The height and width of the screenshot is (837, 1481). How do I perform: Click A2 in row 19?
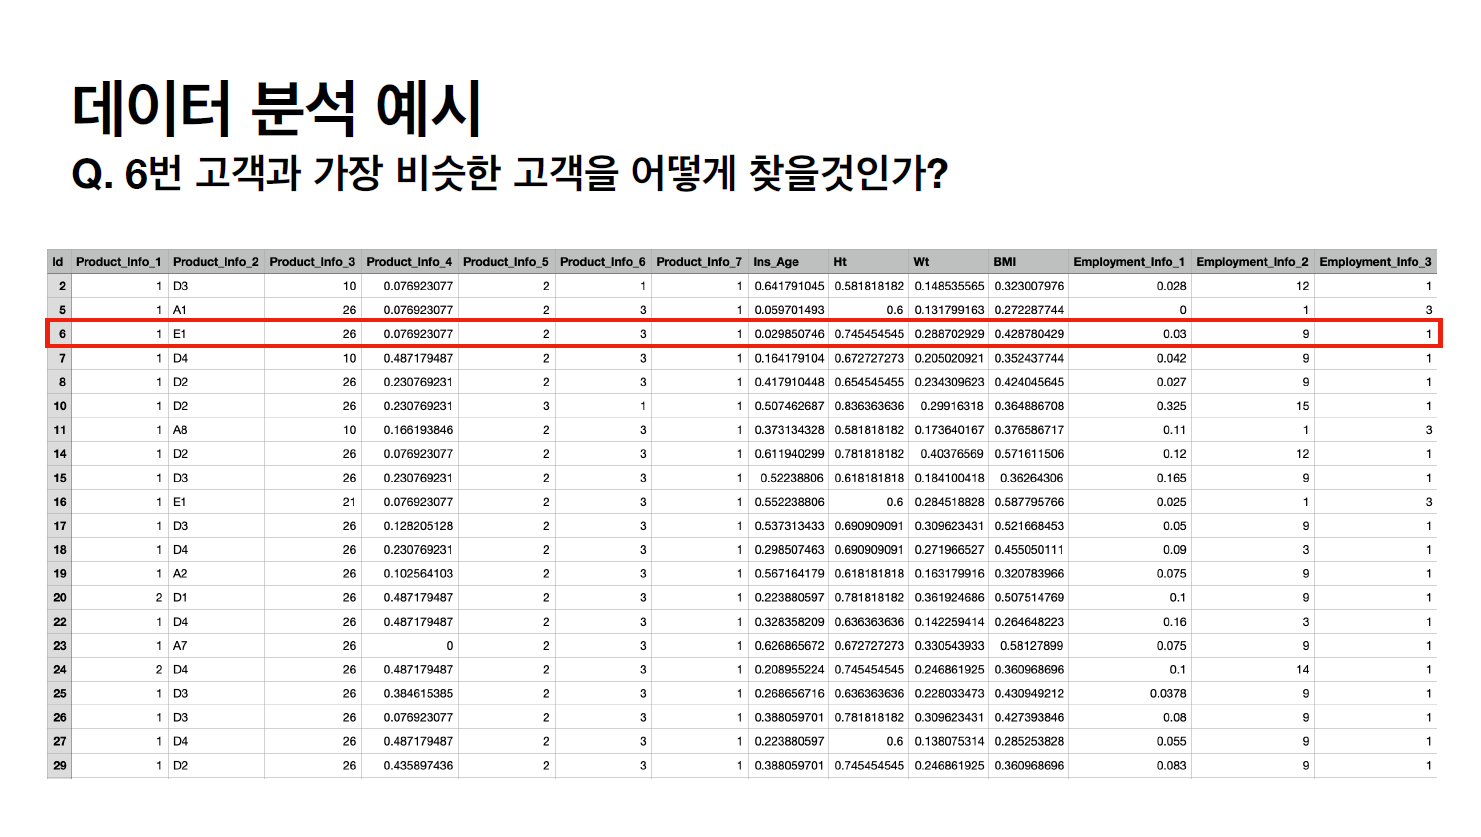coord(180,574)
